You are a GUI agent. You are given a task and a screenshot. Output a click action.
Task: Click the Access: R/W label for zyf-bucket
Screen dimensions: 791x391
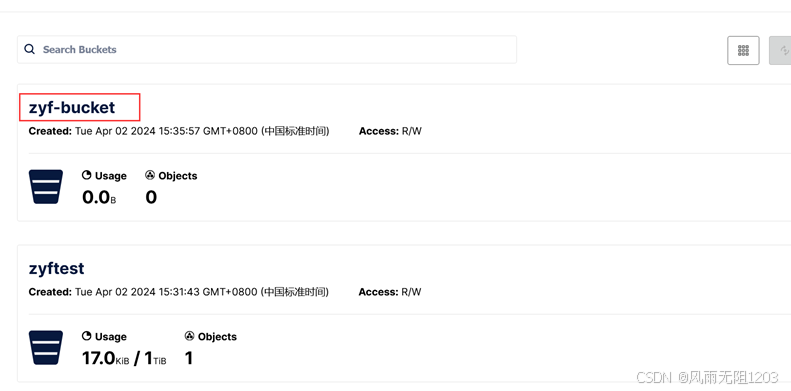tap(390, 131)
